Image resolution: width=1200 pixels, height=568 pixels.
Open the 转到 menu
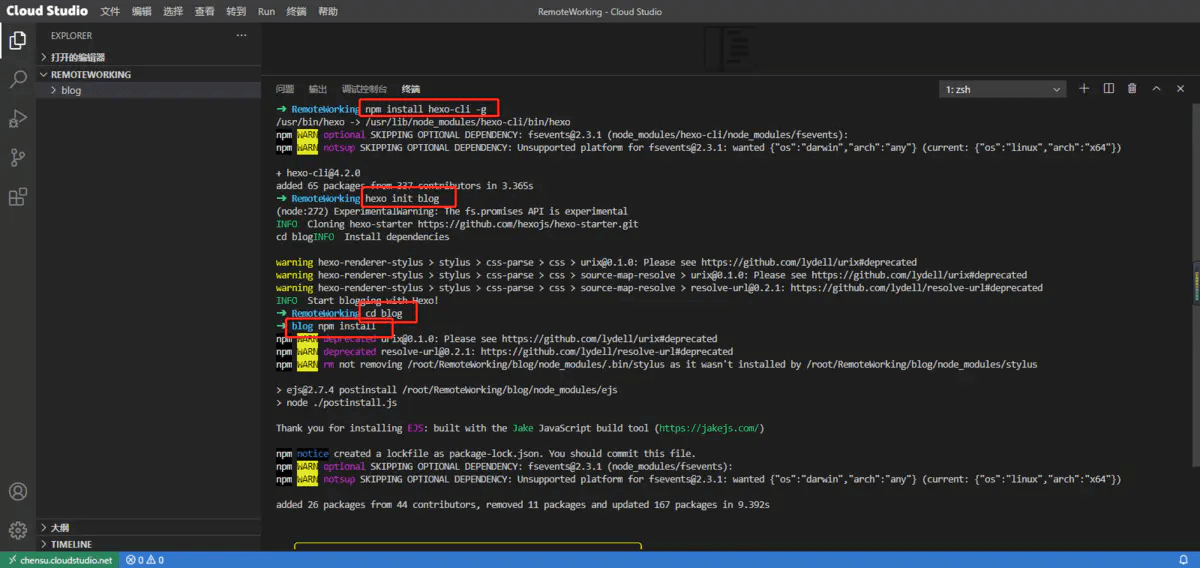236,12
